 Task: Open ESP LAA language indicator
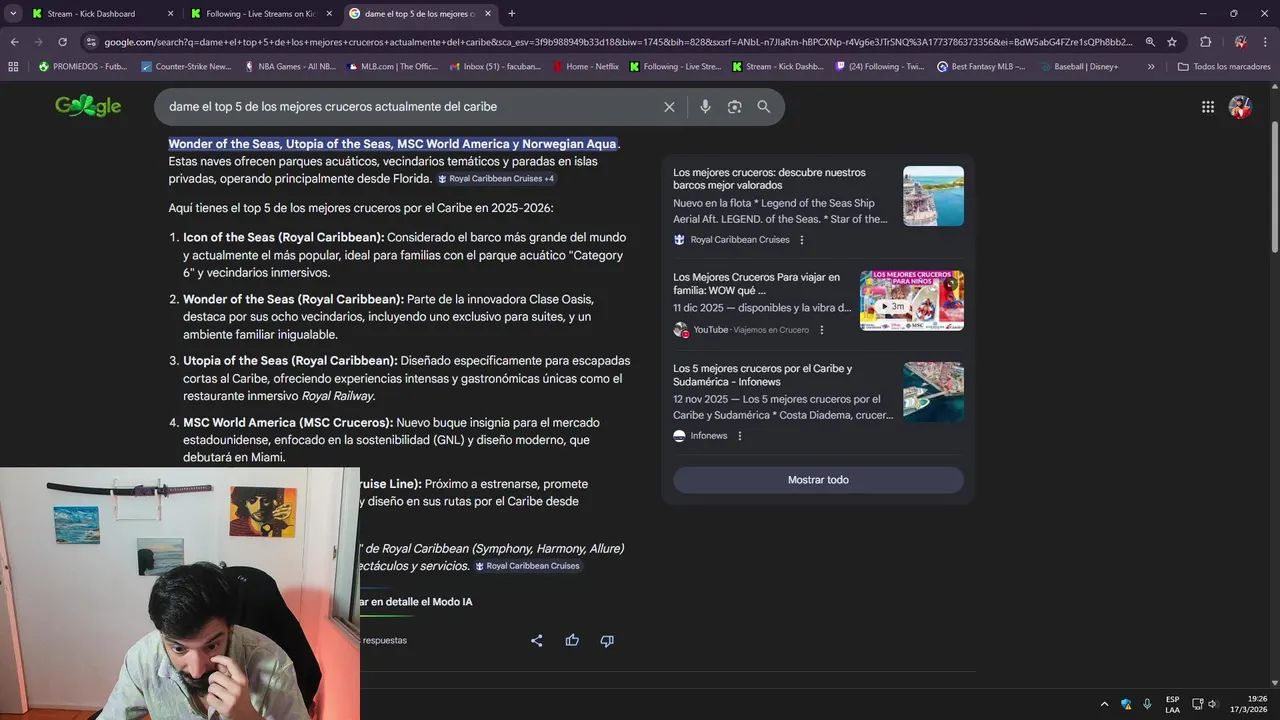click(x=1172, y=704)
